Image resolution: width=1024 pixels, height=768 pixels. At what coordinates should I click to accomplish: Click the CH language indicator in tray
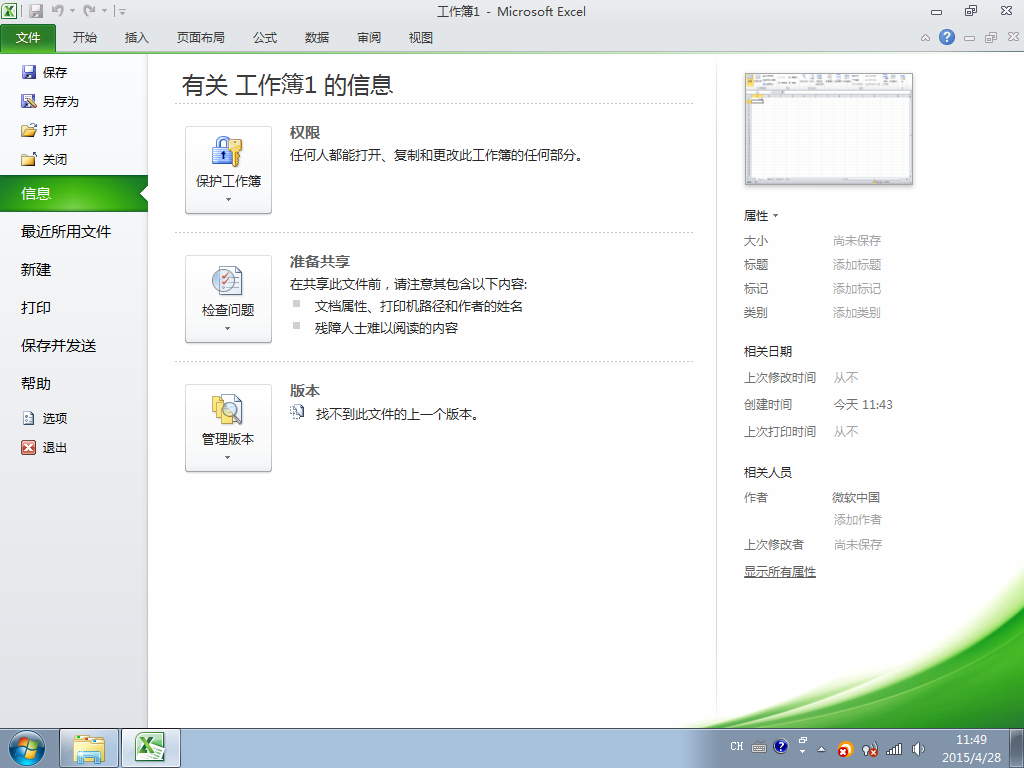[x=737, y=746]
